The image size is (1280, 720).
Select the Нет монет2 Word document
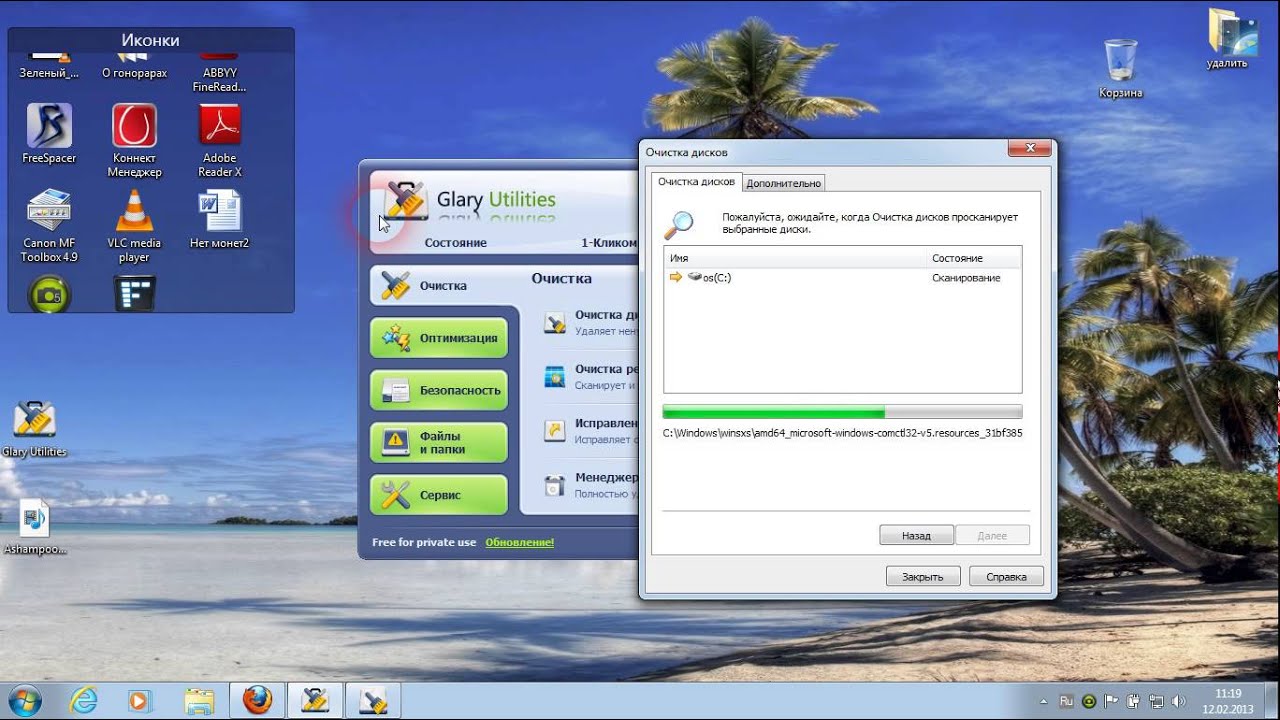click(220, 210)
